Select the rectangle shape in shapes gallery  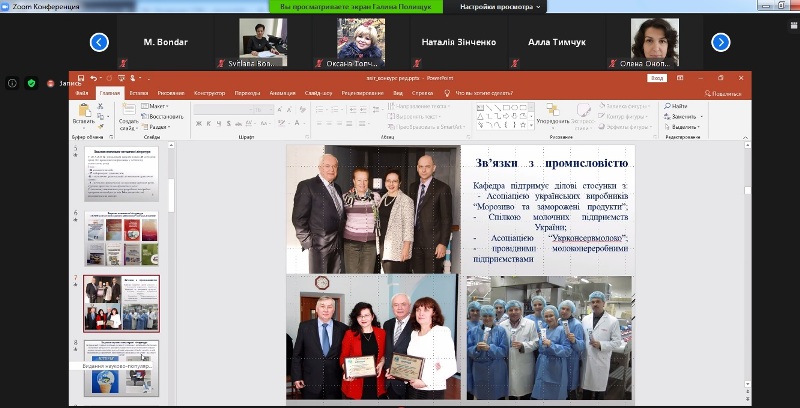coord(506,108)
